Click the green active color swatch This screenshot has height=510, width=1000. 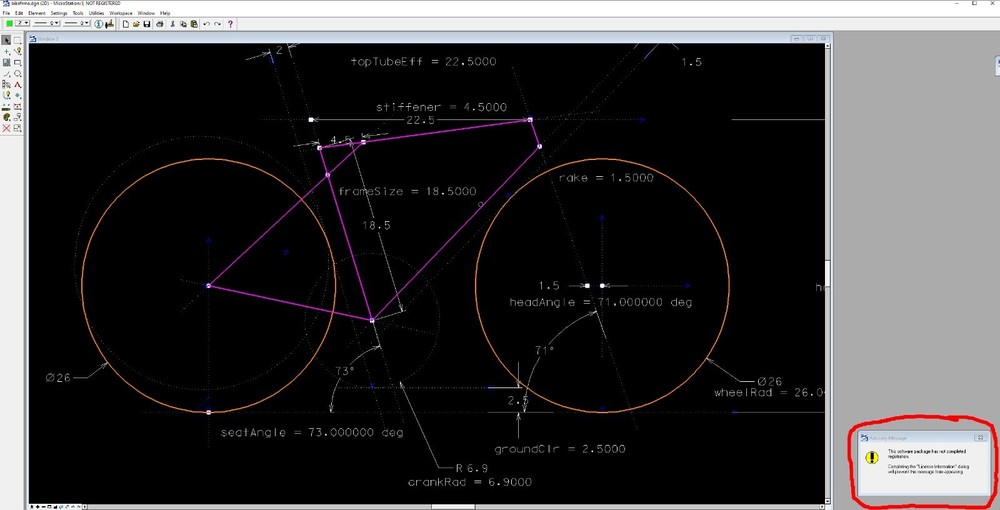pyautogui.click(x=9, y=23)
